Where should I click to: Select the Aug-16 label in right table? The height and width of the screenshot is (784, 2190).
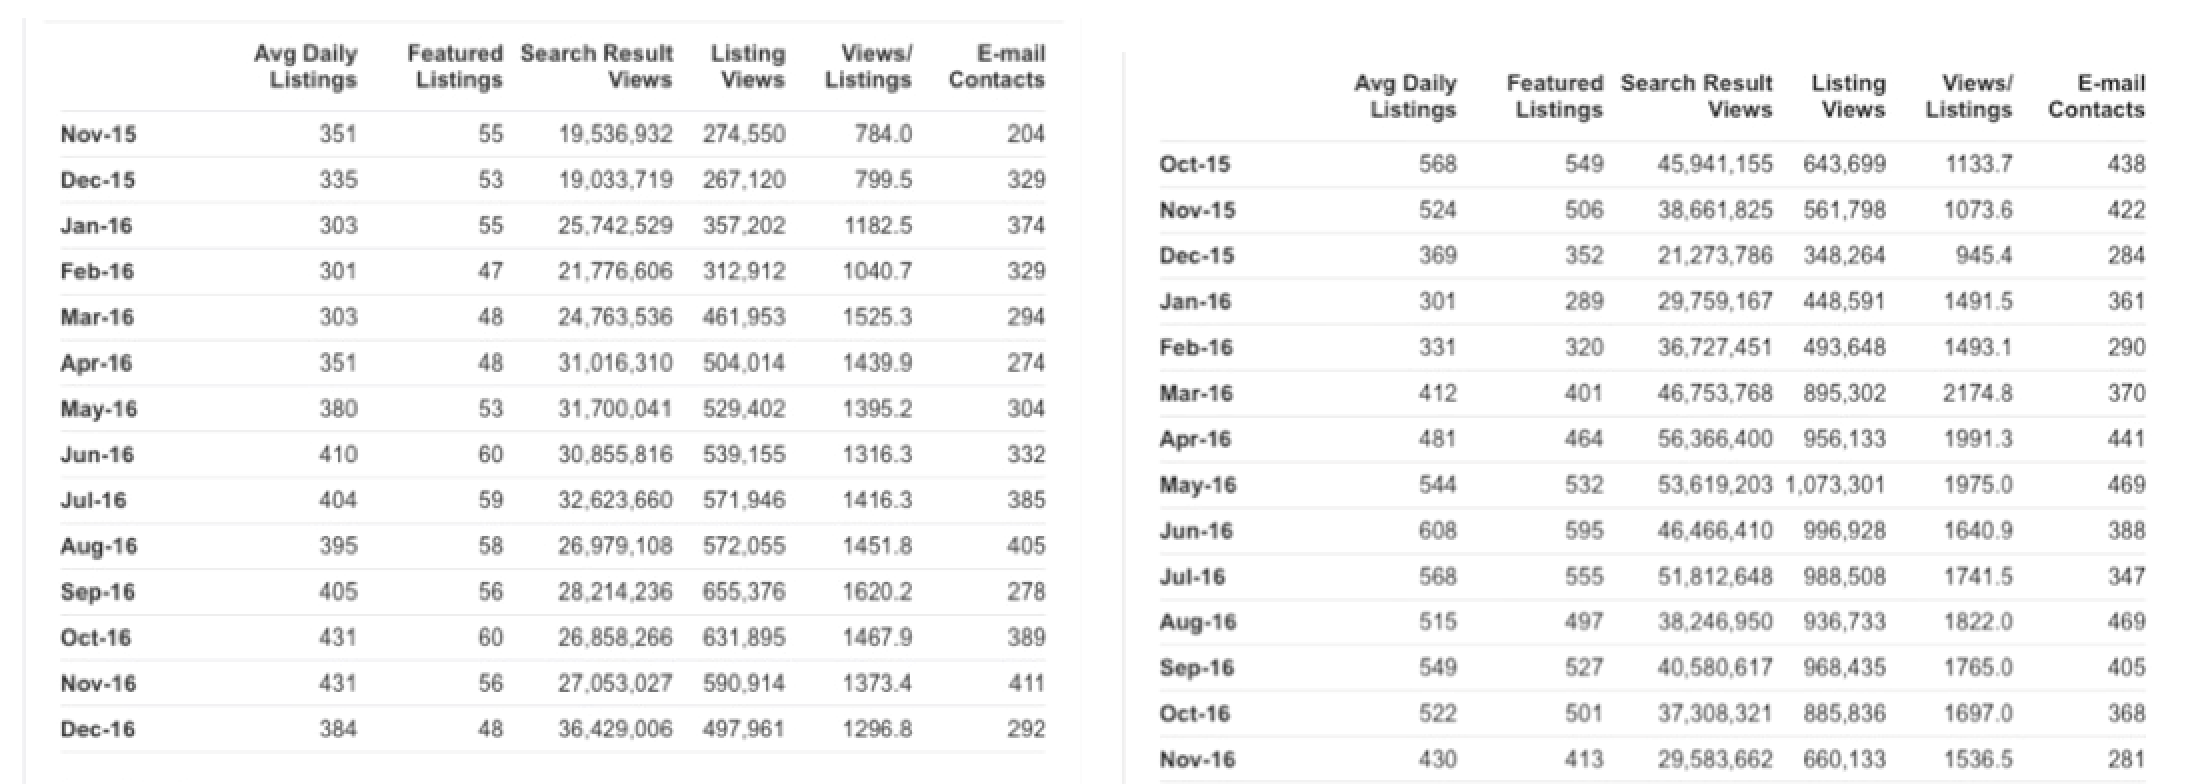[1198, 622]
